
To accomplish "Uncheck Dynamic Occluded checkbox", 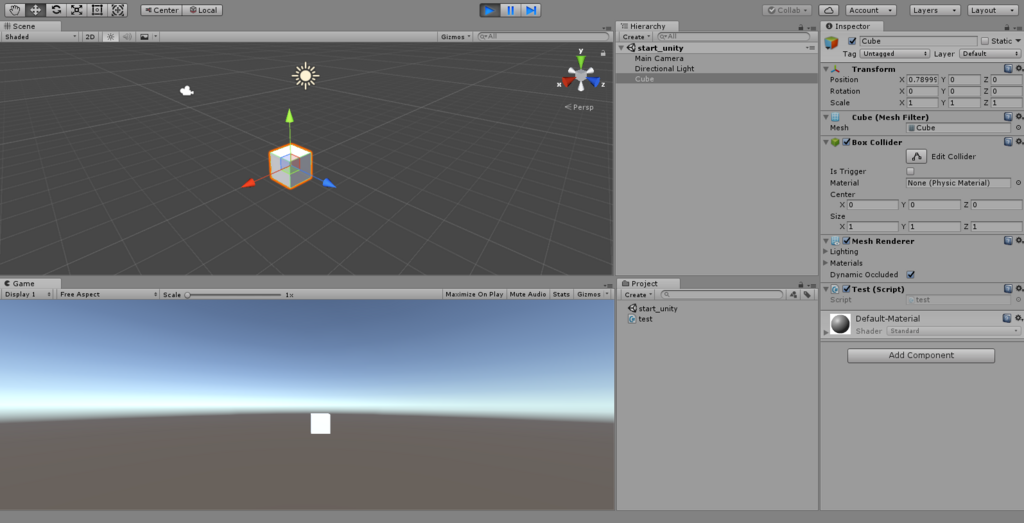I will pos(910,275).
